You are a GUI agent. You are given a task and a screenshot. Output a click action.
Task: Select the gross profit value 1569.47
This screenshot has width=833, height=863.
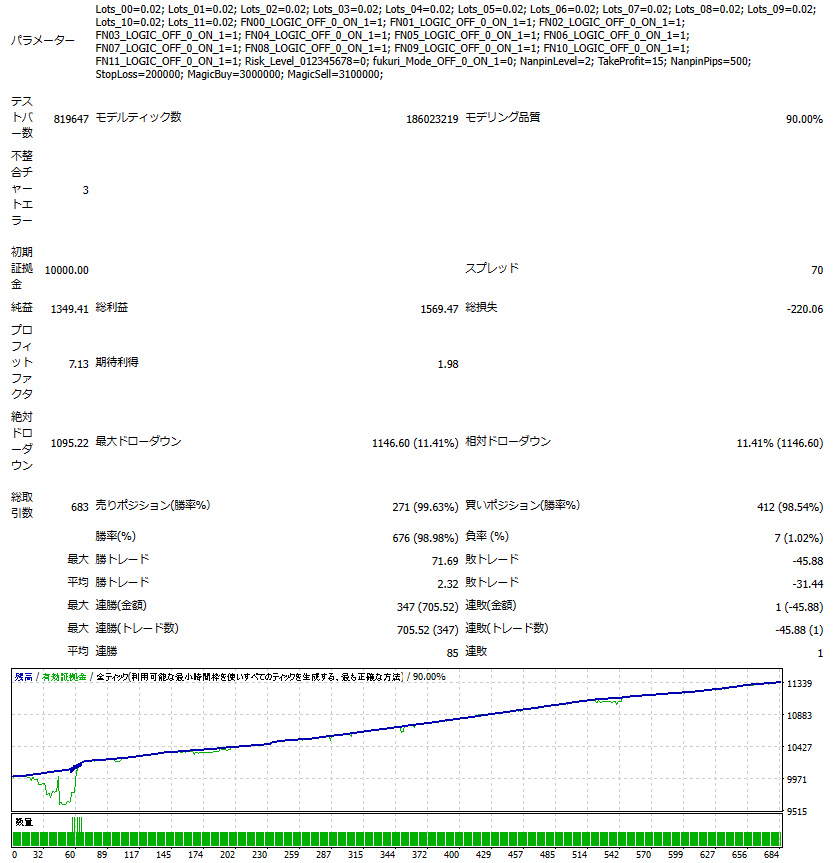click(439, 309)
